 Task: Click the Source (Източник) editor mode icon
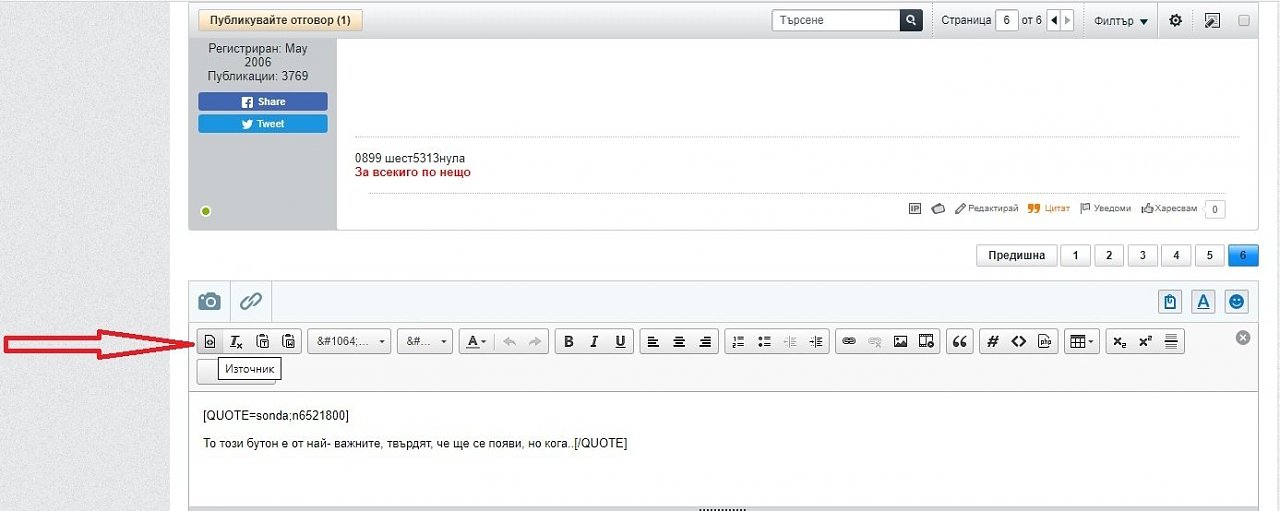point(209,342)
